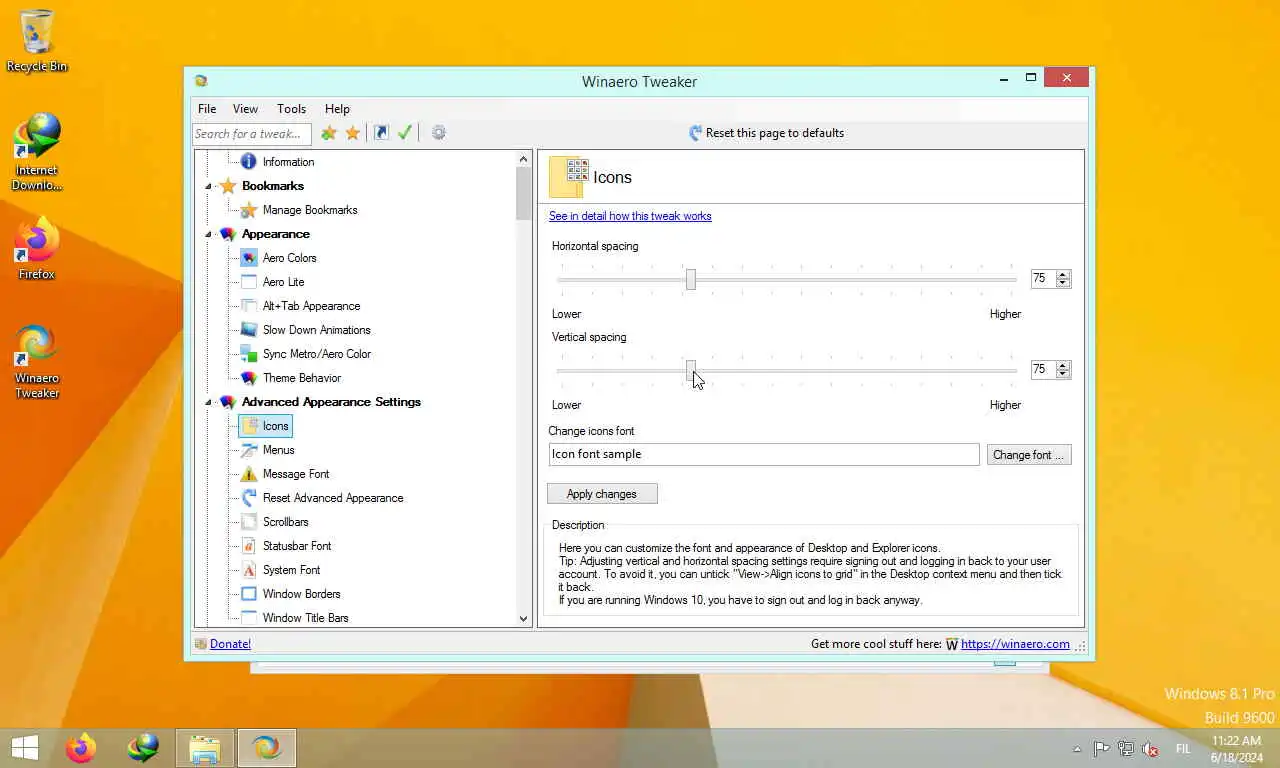Show hidden system tray icons
This screenshot has height=768, width=1280.
[x=1077, y=749]
